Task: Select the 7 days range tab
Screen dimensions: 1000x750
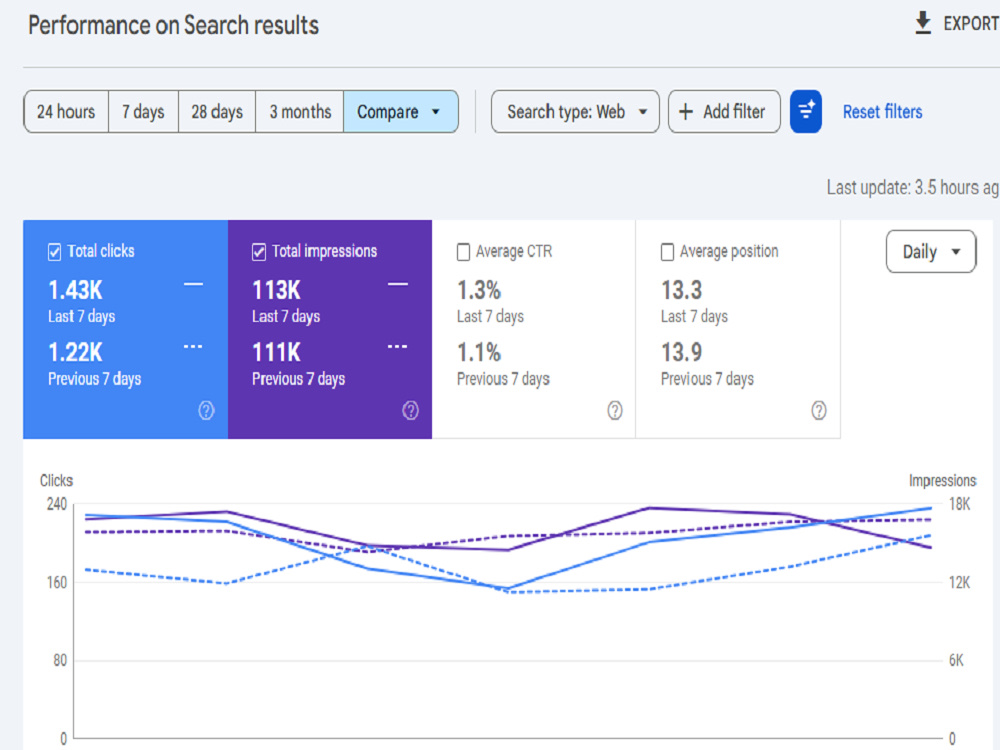Action: (143, 112)
